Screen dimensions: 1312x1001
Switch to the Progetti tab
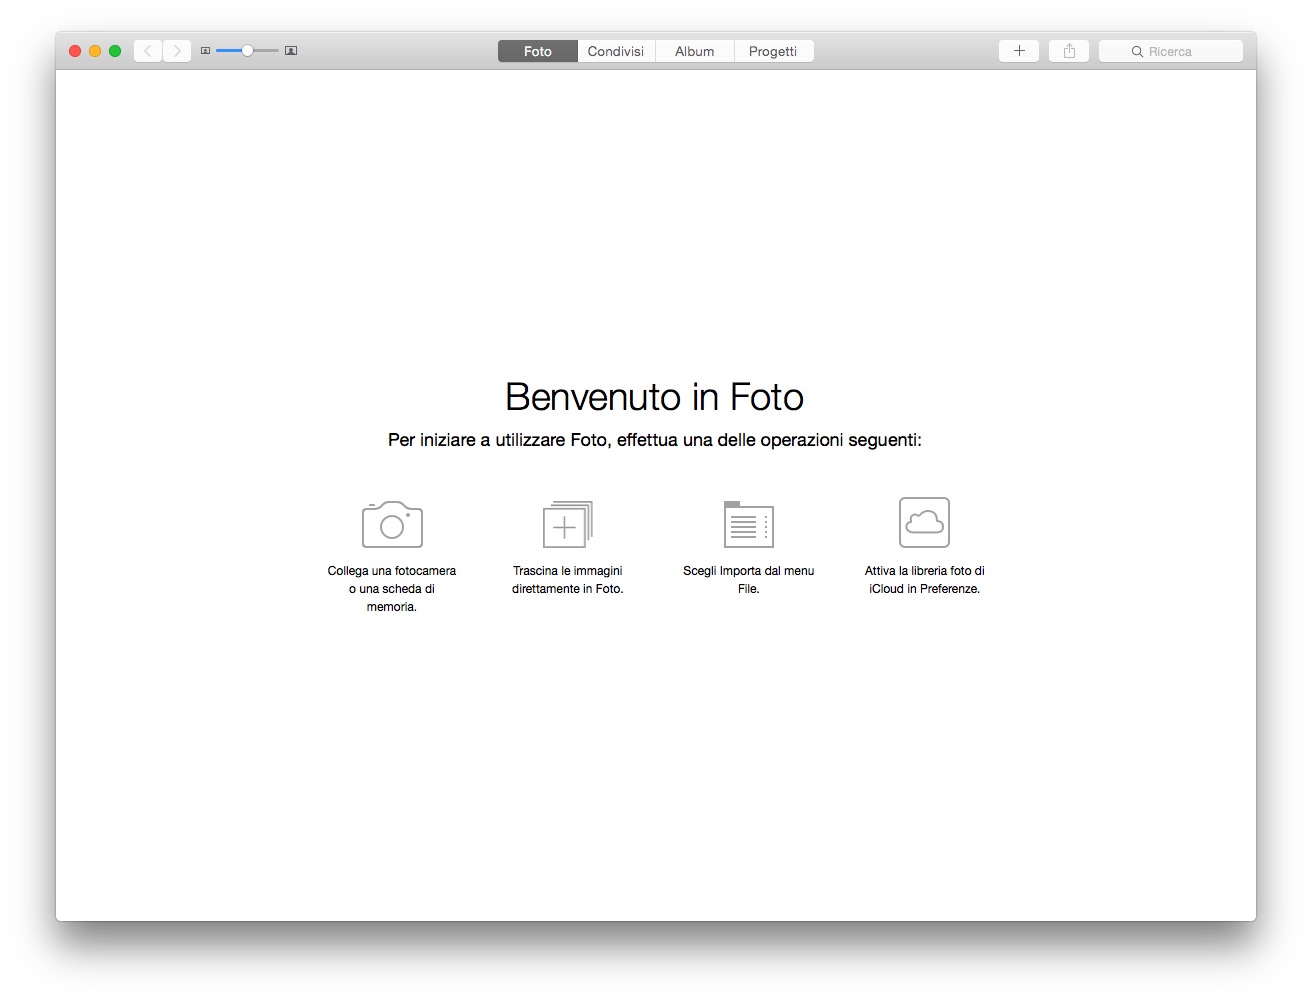[x=773, y=51]
